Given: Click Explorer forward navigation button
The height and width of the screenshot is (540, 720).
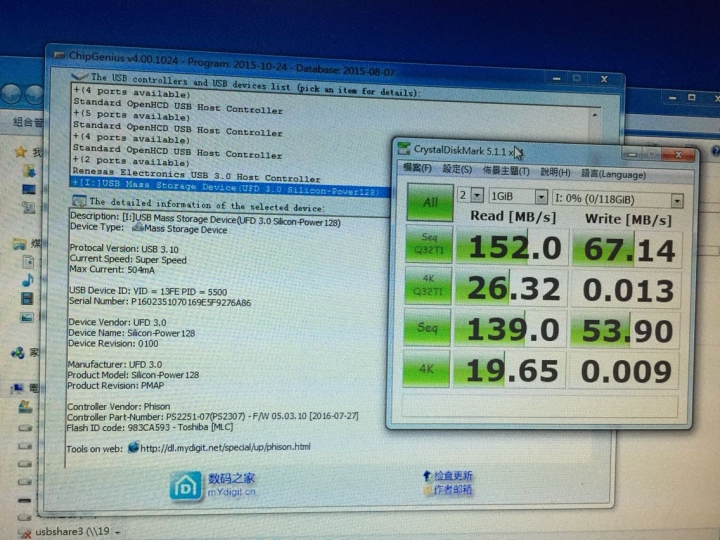Looking at the screenshot, I should click(35, 95).
